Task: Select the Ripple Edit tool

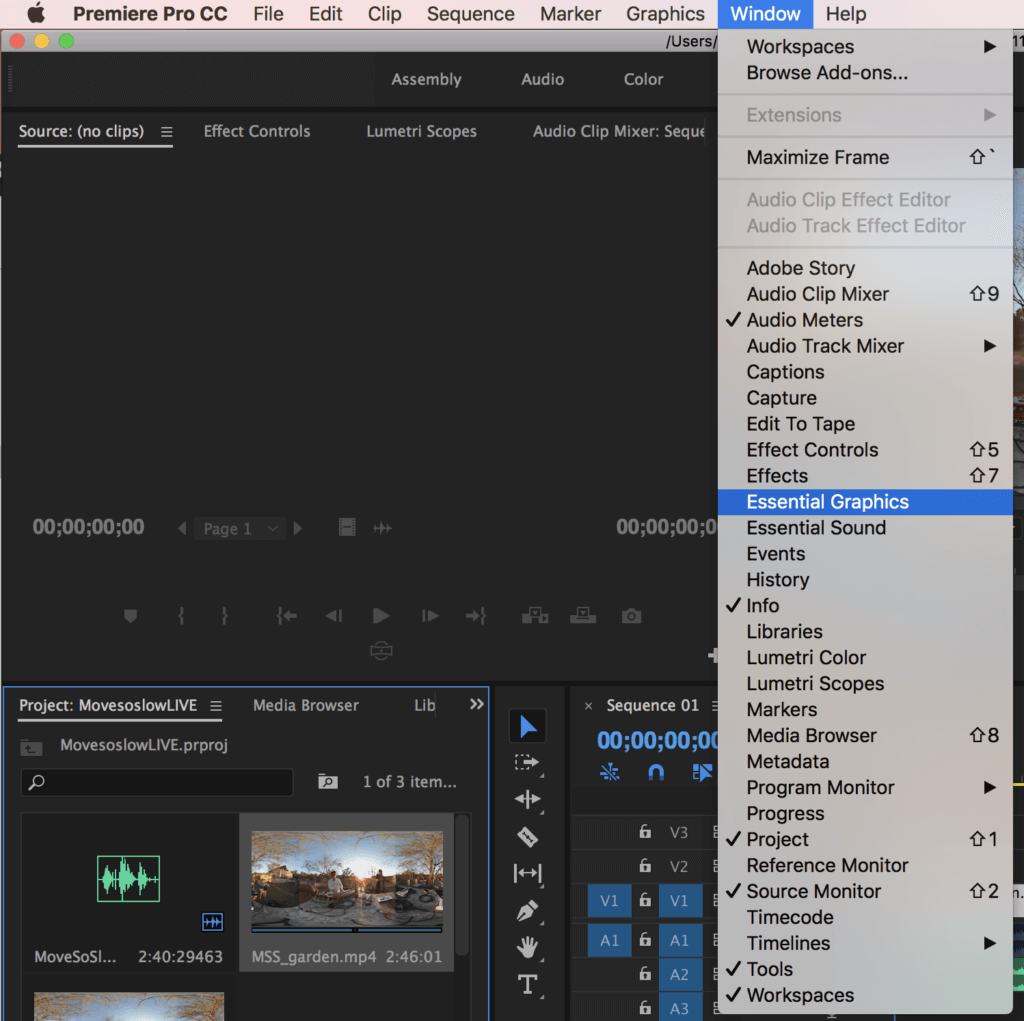Action: (x=528, y=799)
